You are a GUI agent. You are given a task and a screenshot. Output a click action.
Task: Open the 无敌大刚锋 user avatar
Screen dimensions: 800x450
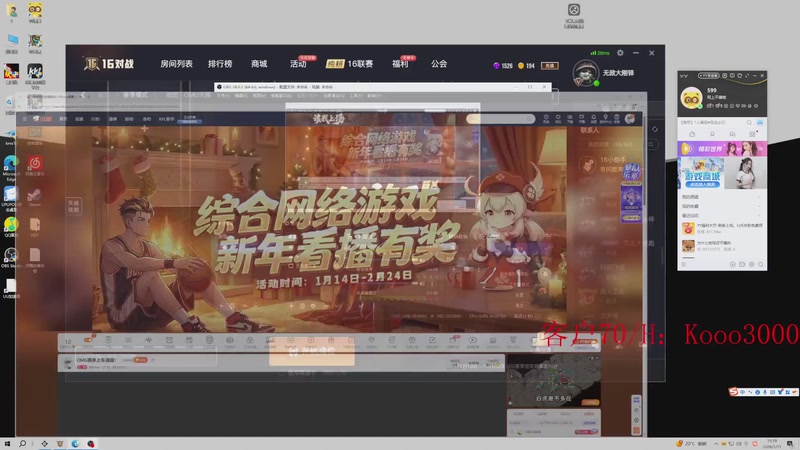[585, 73]
